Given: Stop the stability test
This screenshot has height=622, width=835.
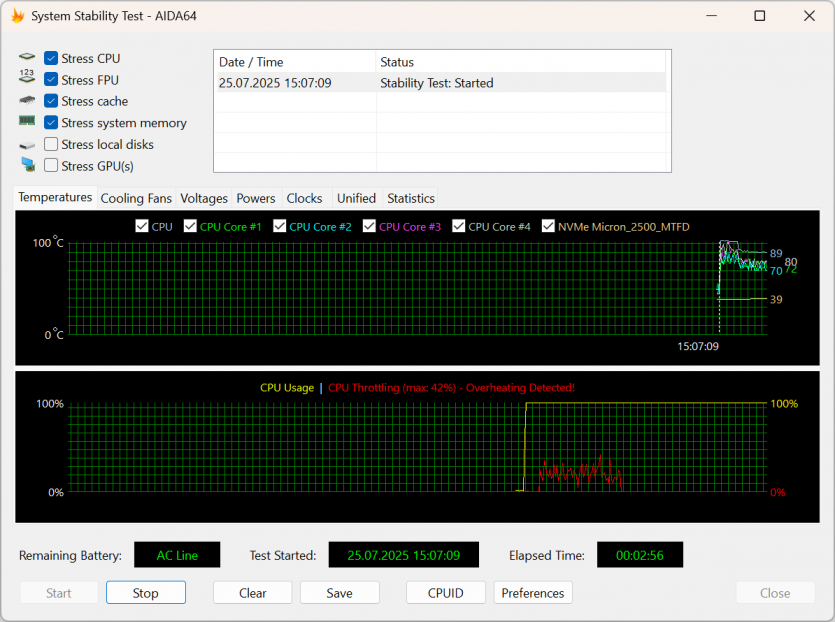Looking at the screenshot, I should (x=146, y=593).
